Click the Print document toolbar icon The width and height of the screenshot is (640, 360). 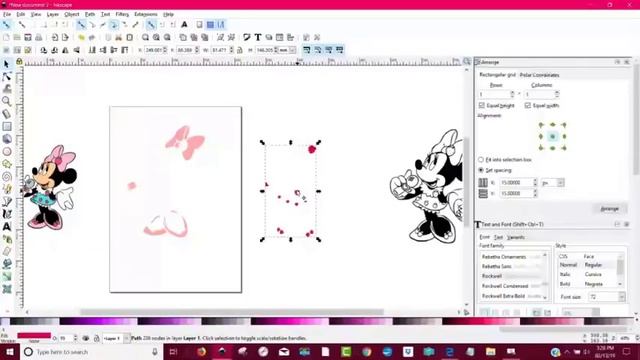(39, 38)
